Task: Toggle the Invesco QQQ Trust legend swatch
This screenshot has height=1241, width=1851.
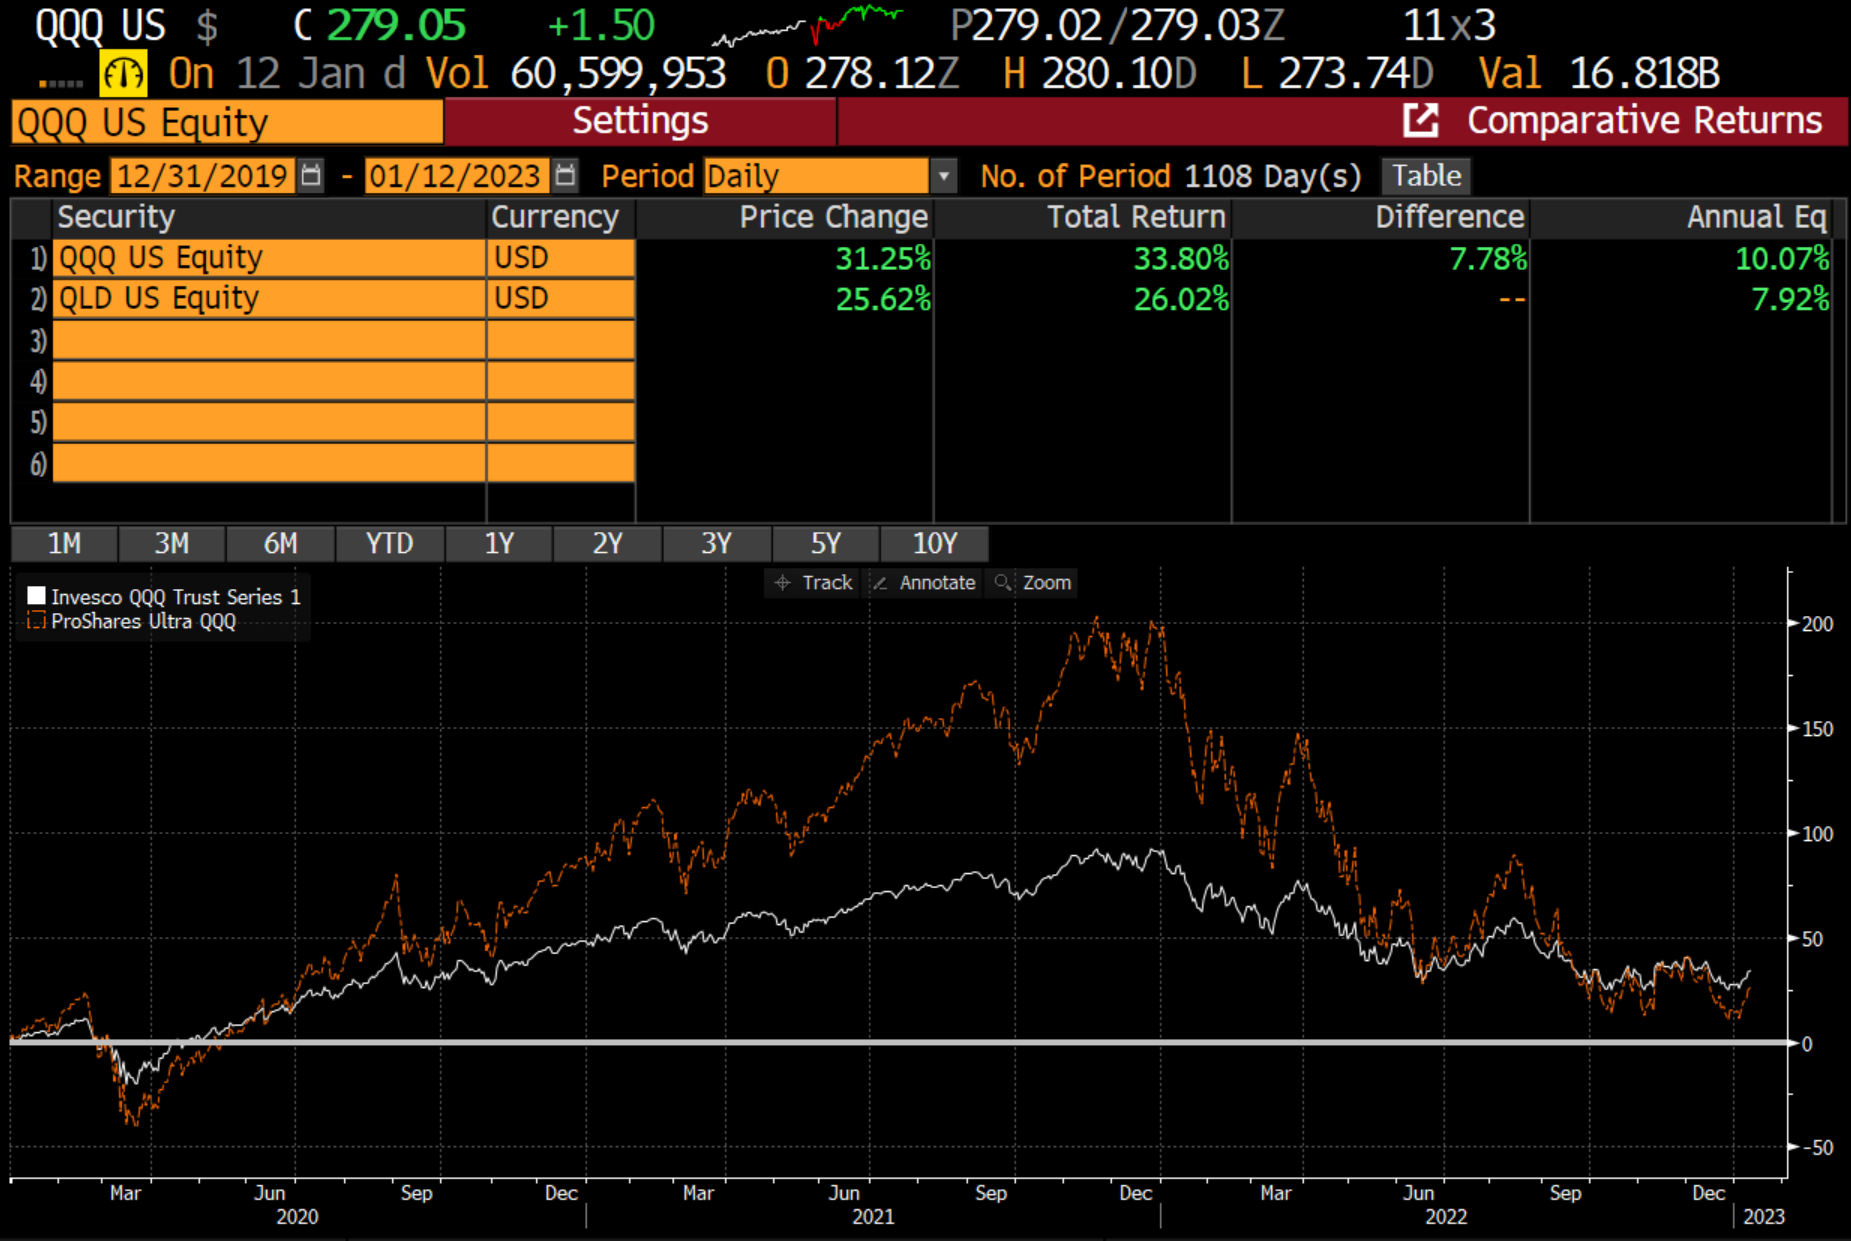Action: tap(37, 597)
